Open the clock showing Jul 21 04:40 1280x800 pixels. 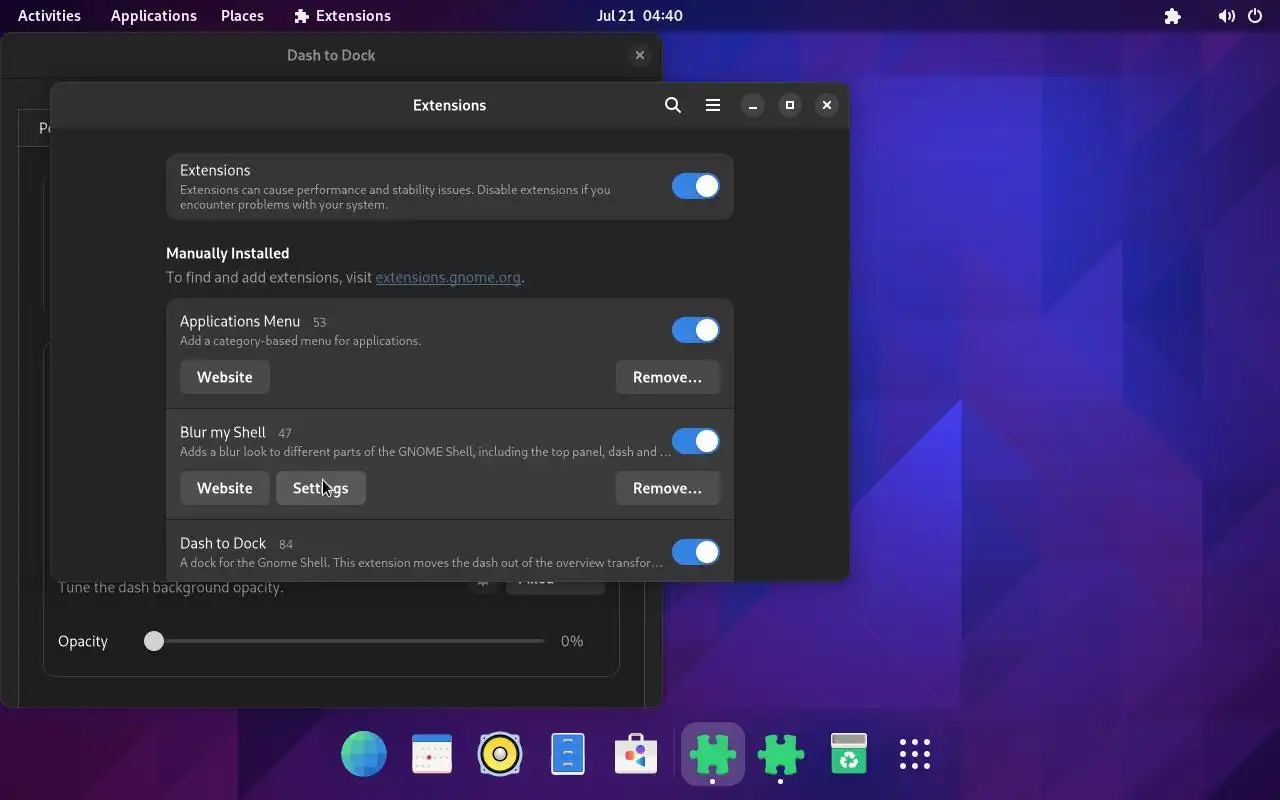639,16
